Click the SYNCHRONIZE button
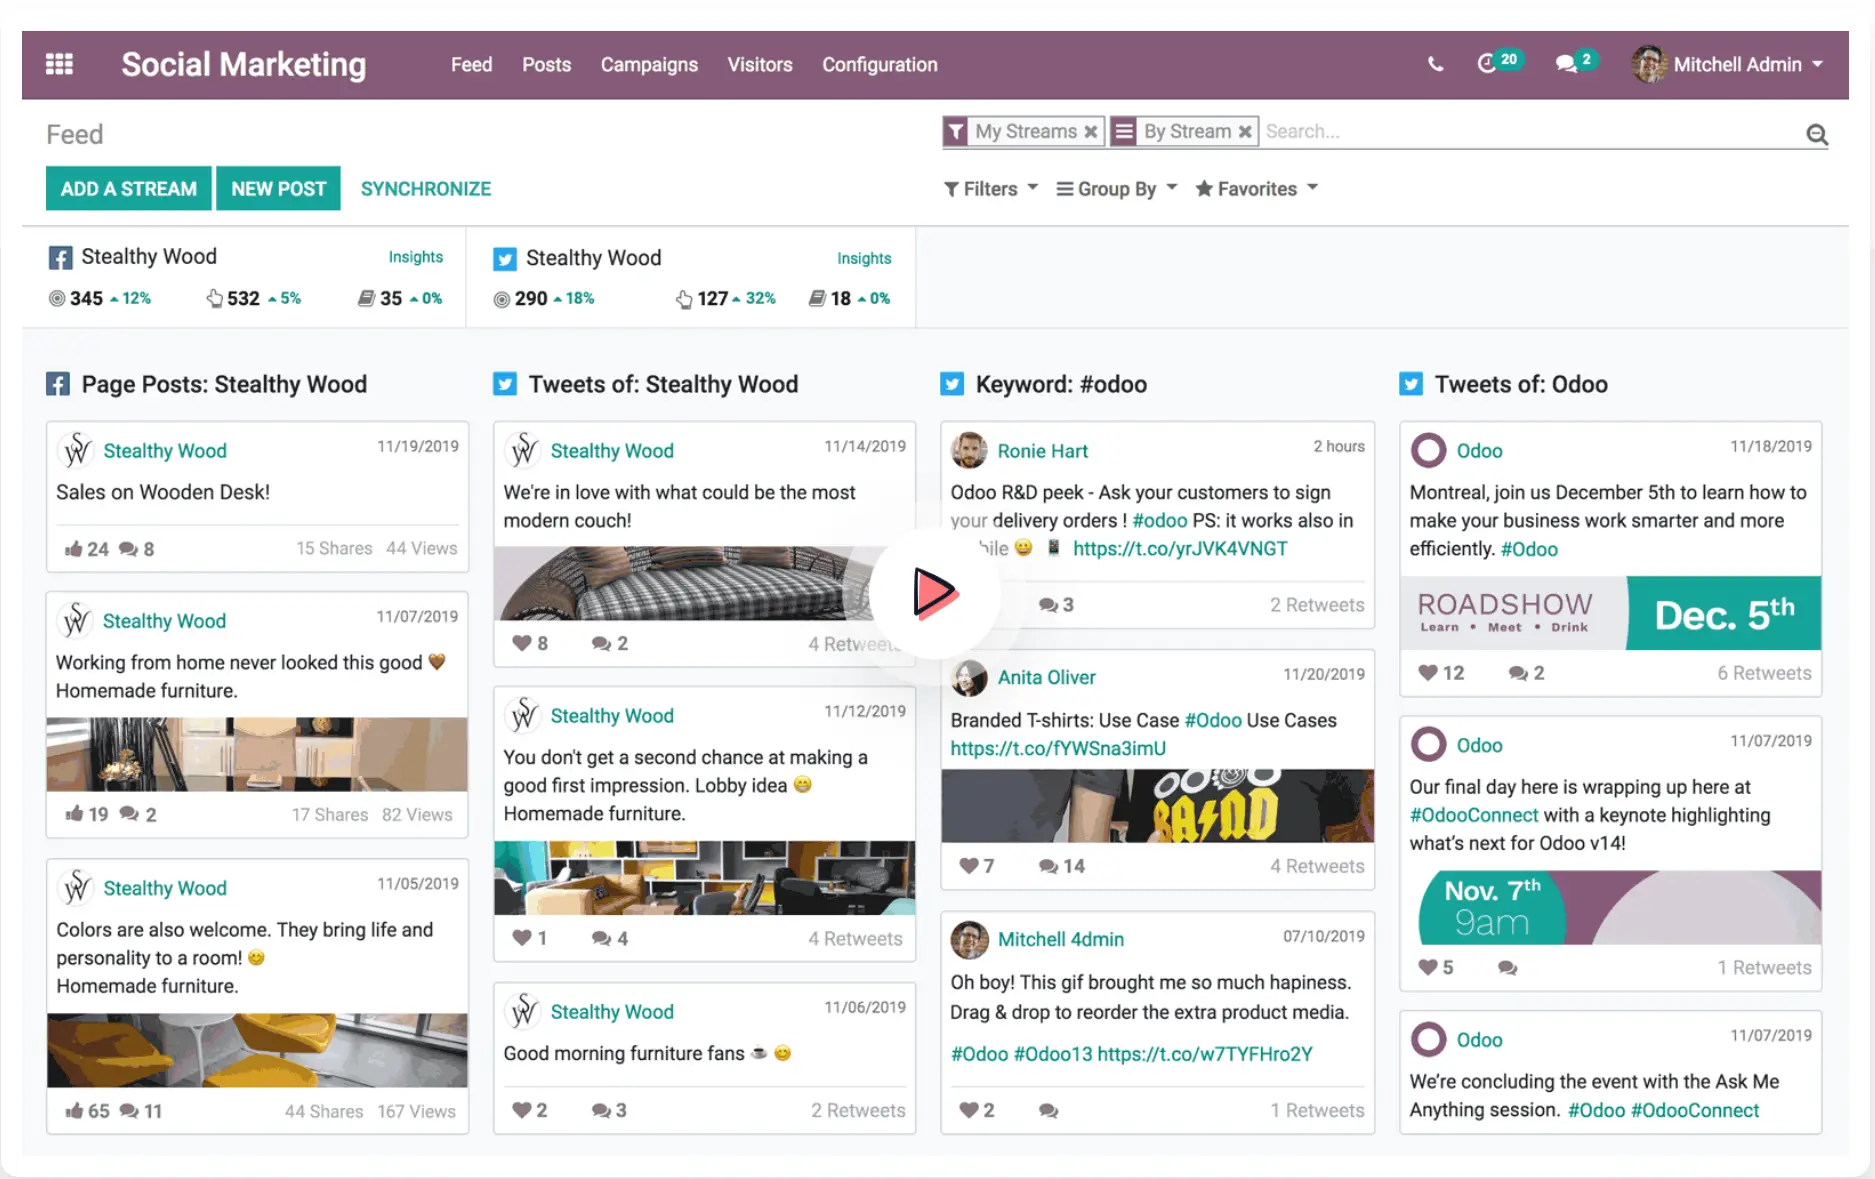The height and width of the screenshot is (1179, 1875). [x=426, y=189]
